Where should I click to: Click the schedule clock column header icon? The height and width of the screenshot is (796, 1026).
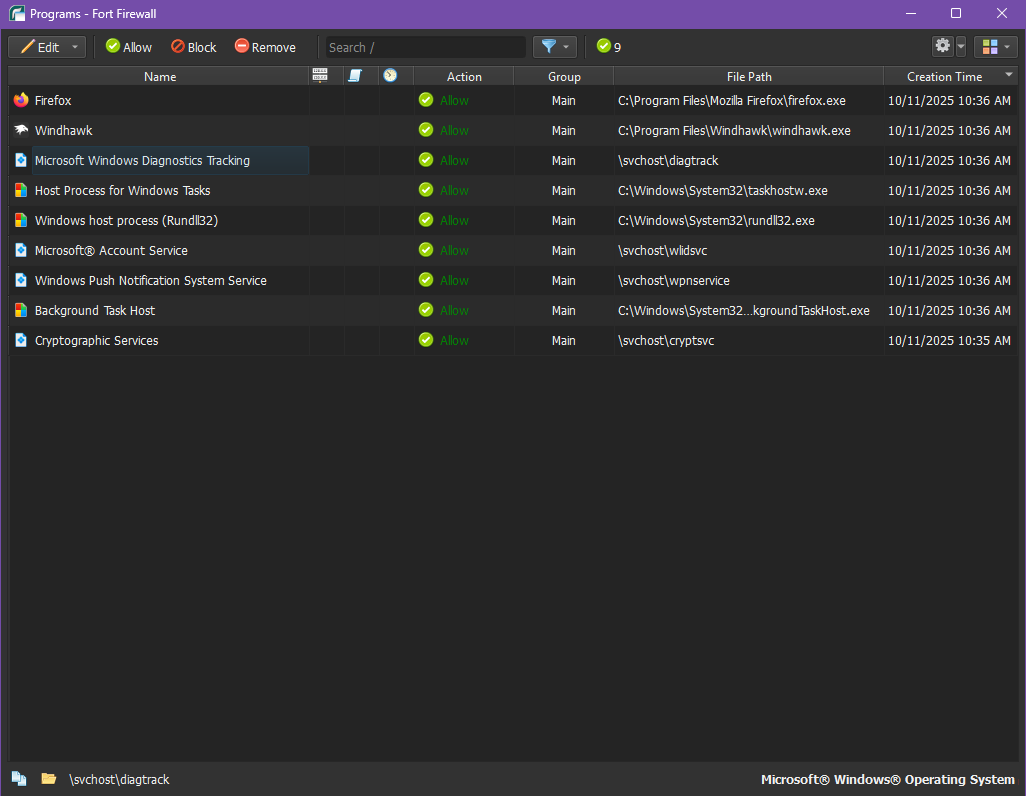tap(390, 76)
